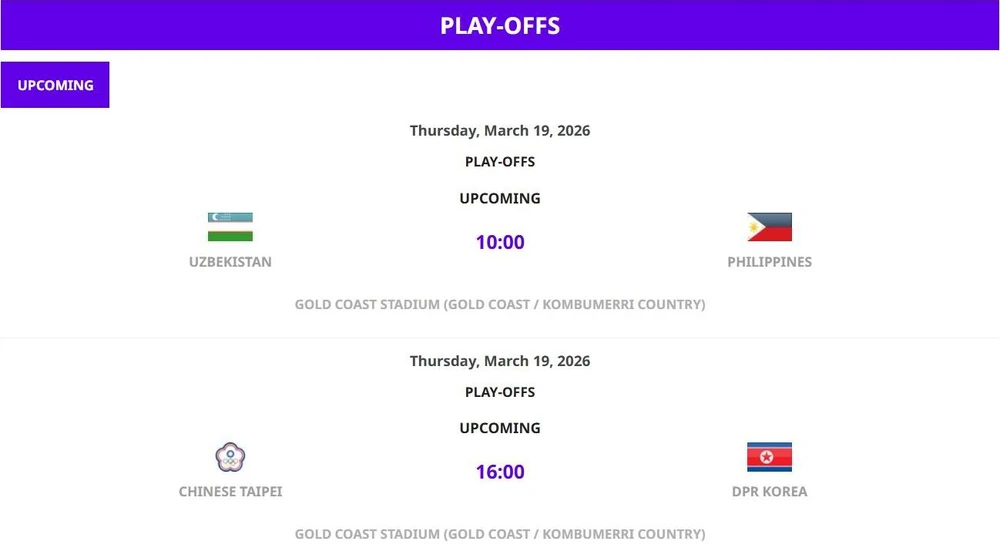
Task: Click the 16:00 match time
Action: pyautogui.click(x=500, y=472)
